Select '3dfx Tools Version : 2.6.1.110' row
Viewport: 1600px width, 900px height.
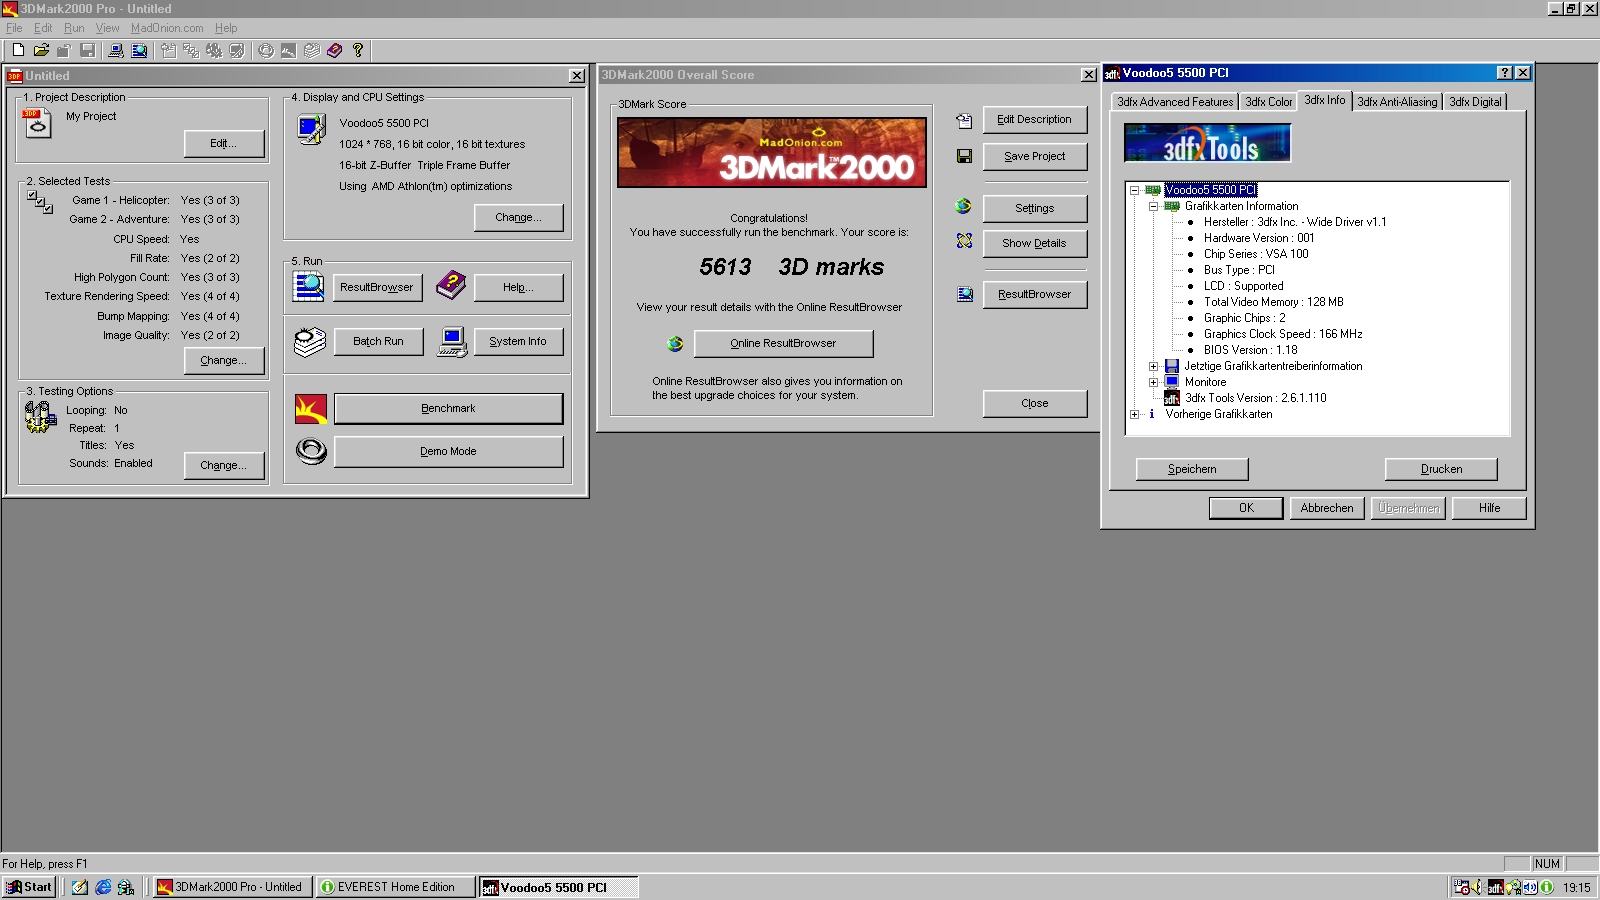(x=1255, y=398)
